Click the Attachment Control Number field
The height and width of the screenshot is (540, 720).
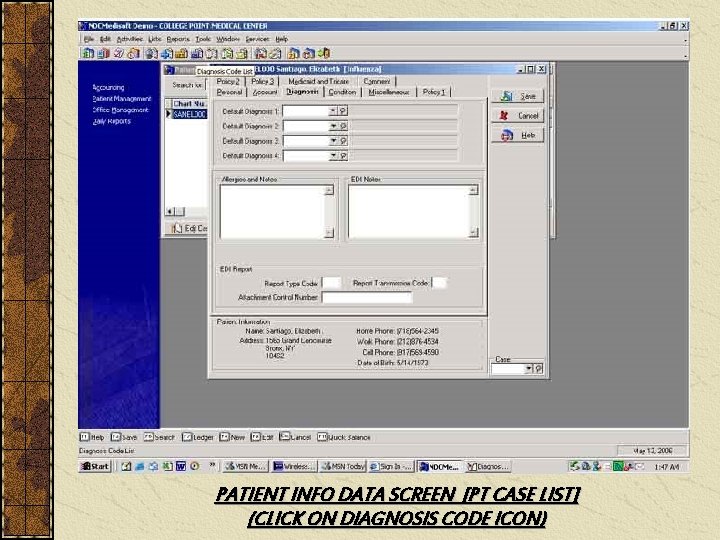pyautogui.click(x=367, y=298)
